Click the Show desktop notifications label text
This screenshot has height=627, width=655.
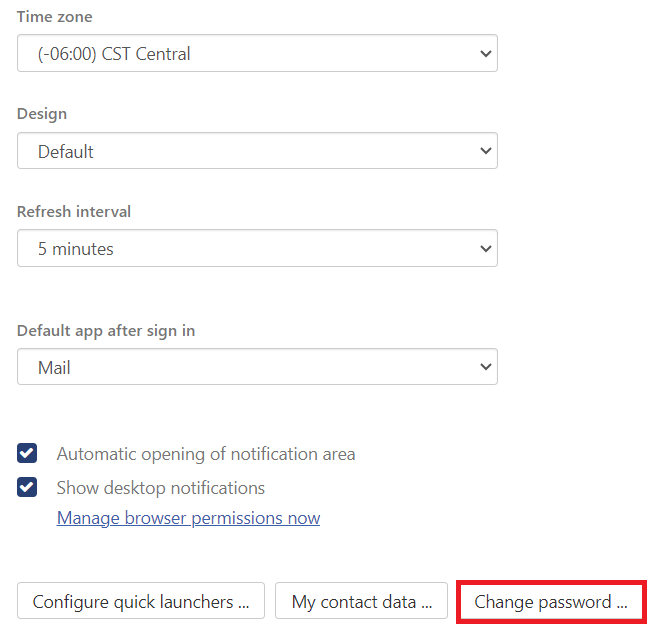click(161, 488)
